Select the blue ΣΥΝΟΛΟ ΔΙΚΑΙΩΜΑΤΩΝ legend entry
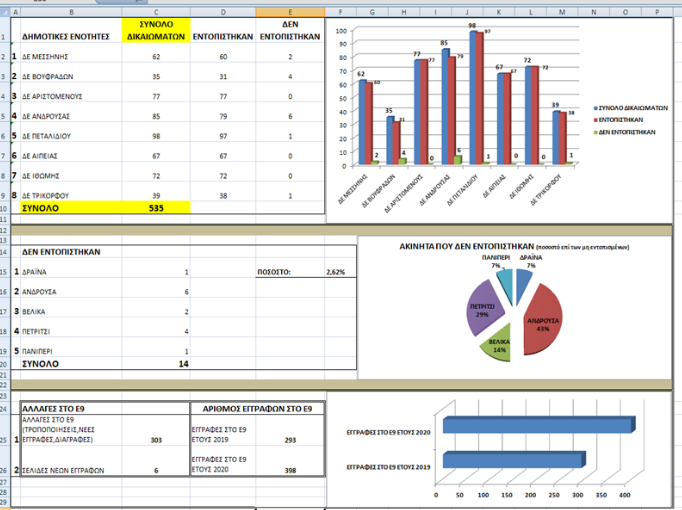The image size is (682, 510). [x=630, y=108]
